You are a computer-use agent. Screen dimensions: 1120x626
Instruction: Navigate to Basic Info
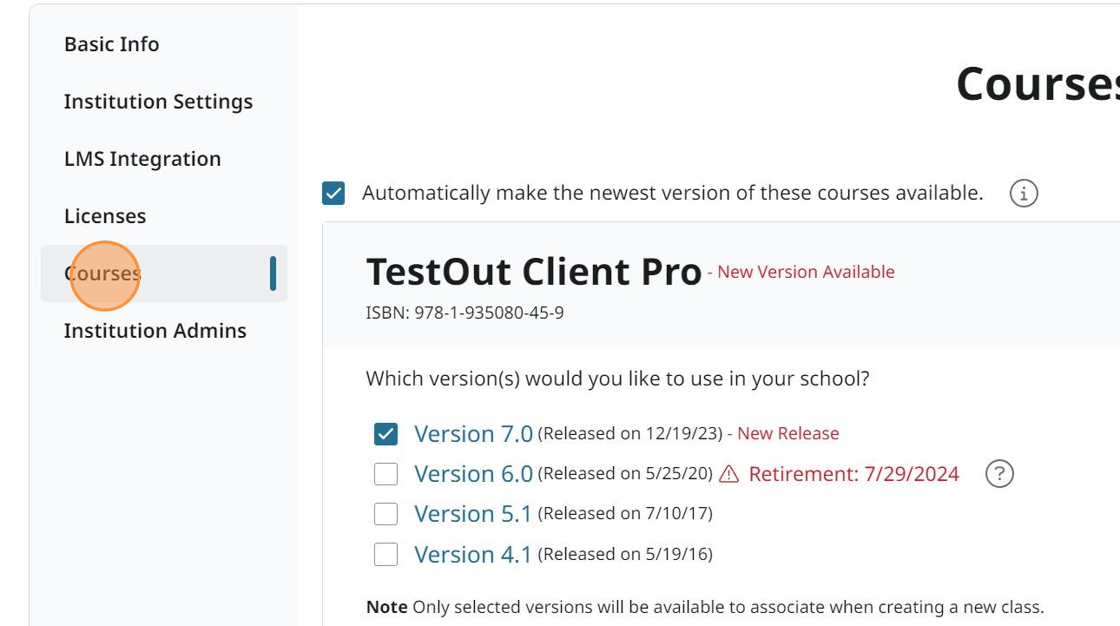click(111, 44)
